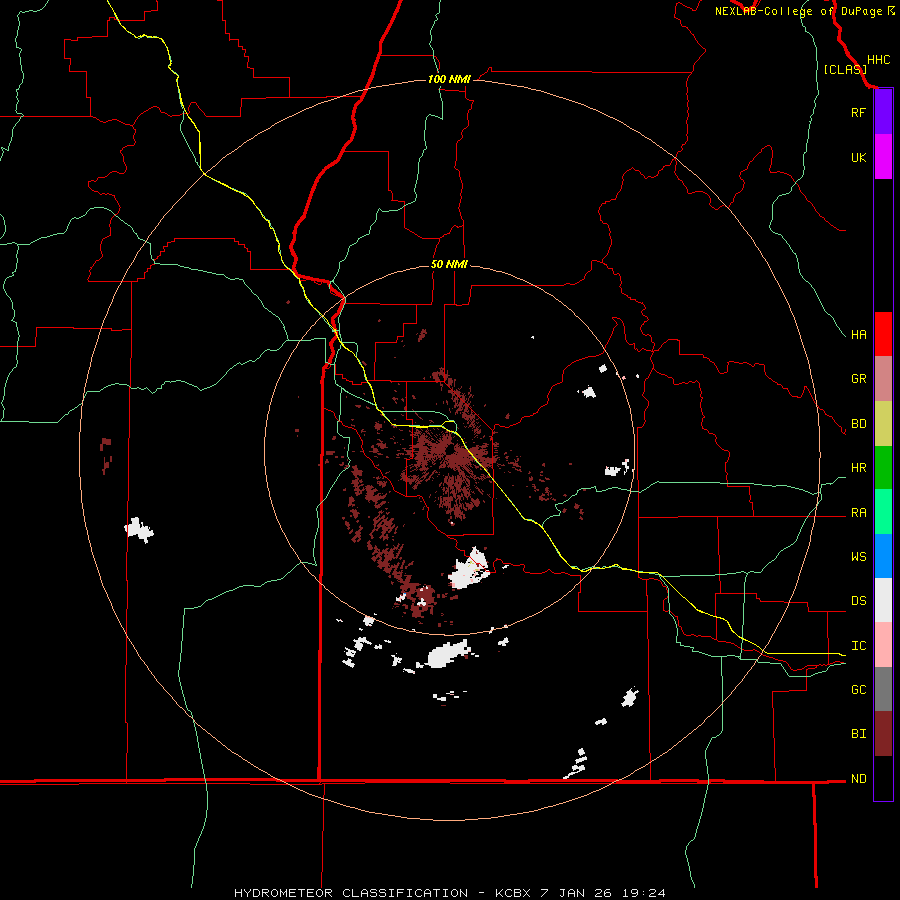Click the RF purple legend swatch
The width and height of the screenshot is (900, 900).
pyautogui.click(x=883, y=112)
